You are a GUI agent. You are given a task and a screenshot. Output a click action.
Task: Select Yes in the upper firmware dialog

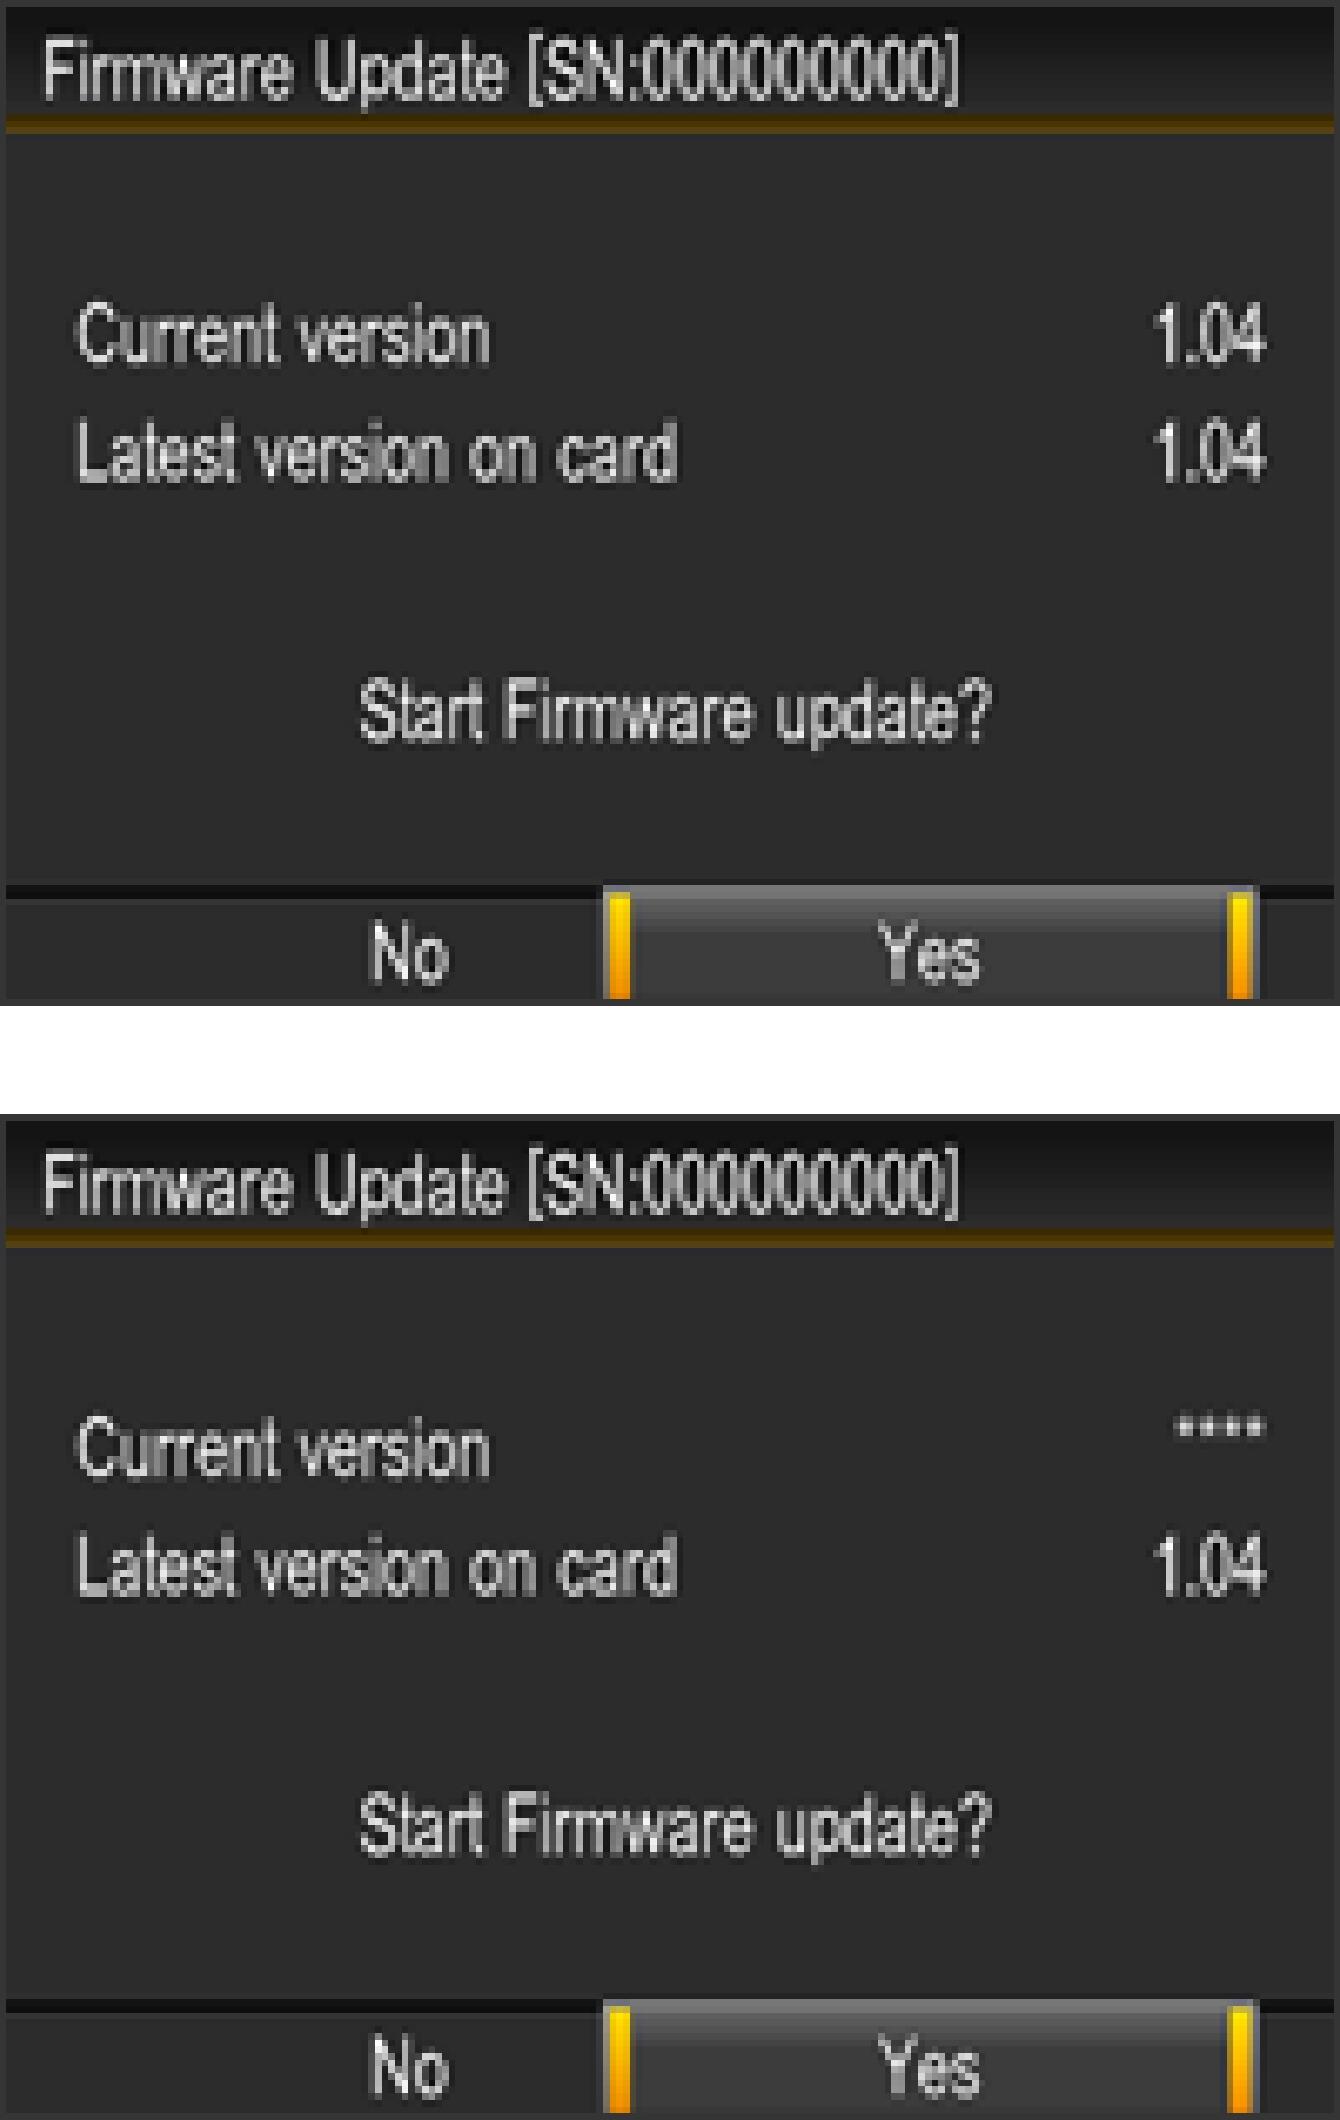click(930, 946)
